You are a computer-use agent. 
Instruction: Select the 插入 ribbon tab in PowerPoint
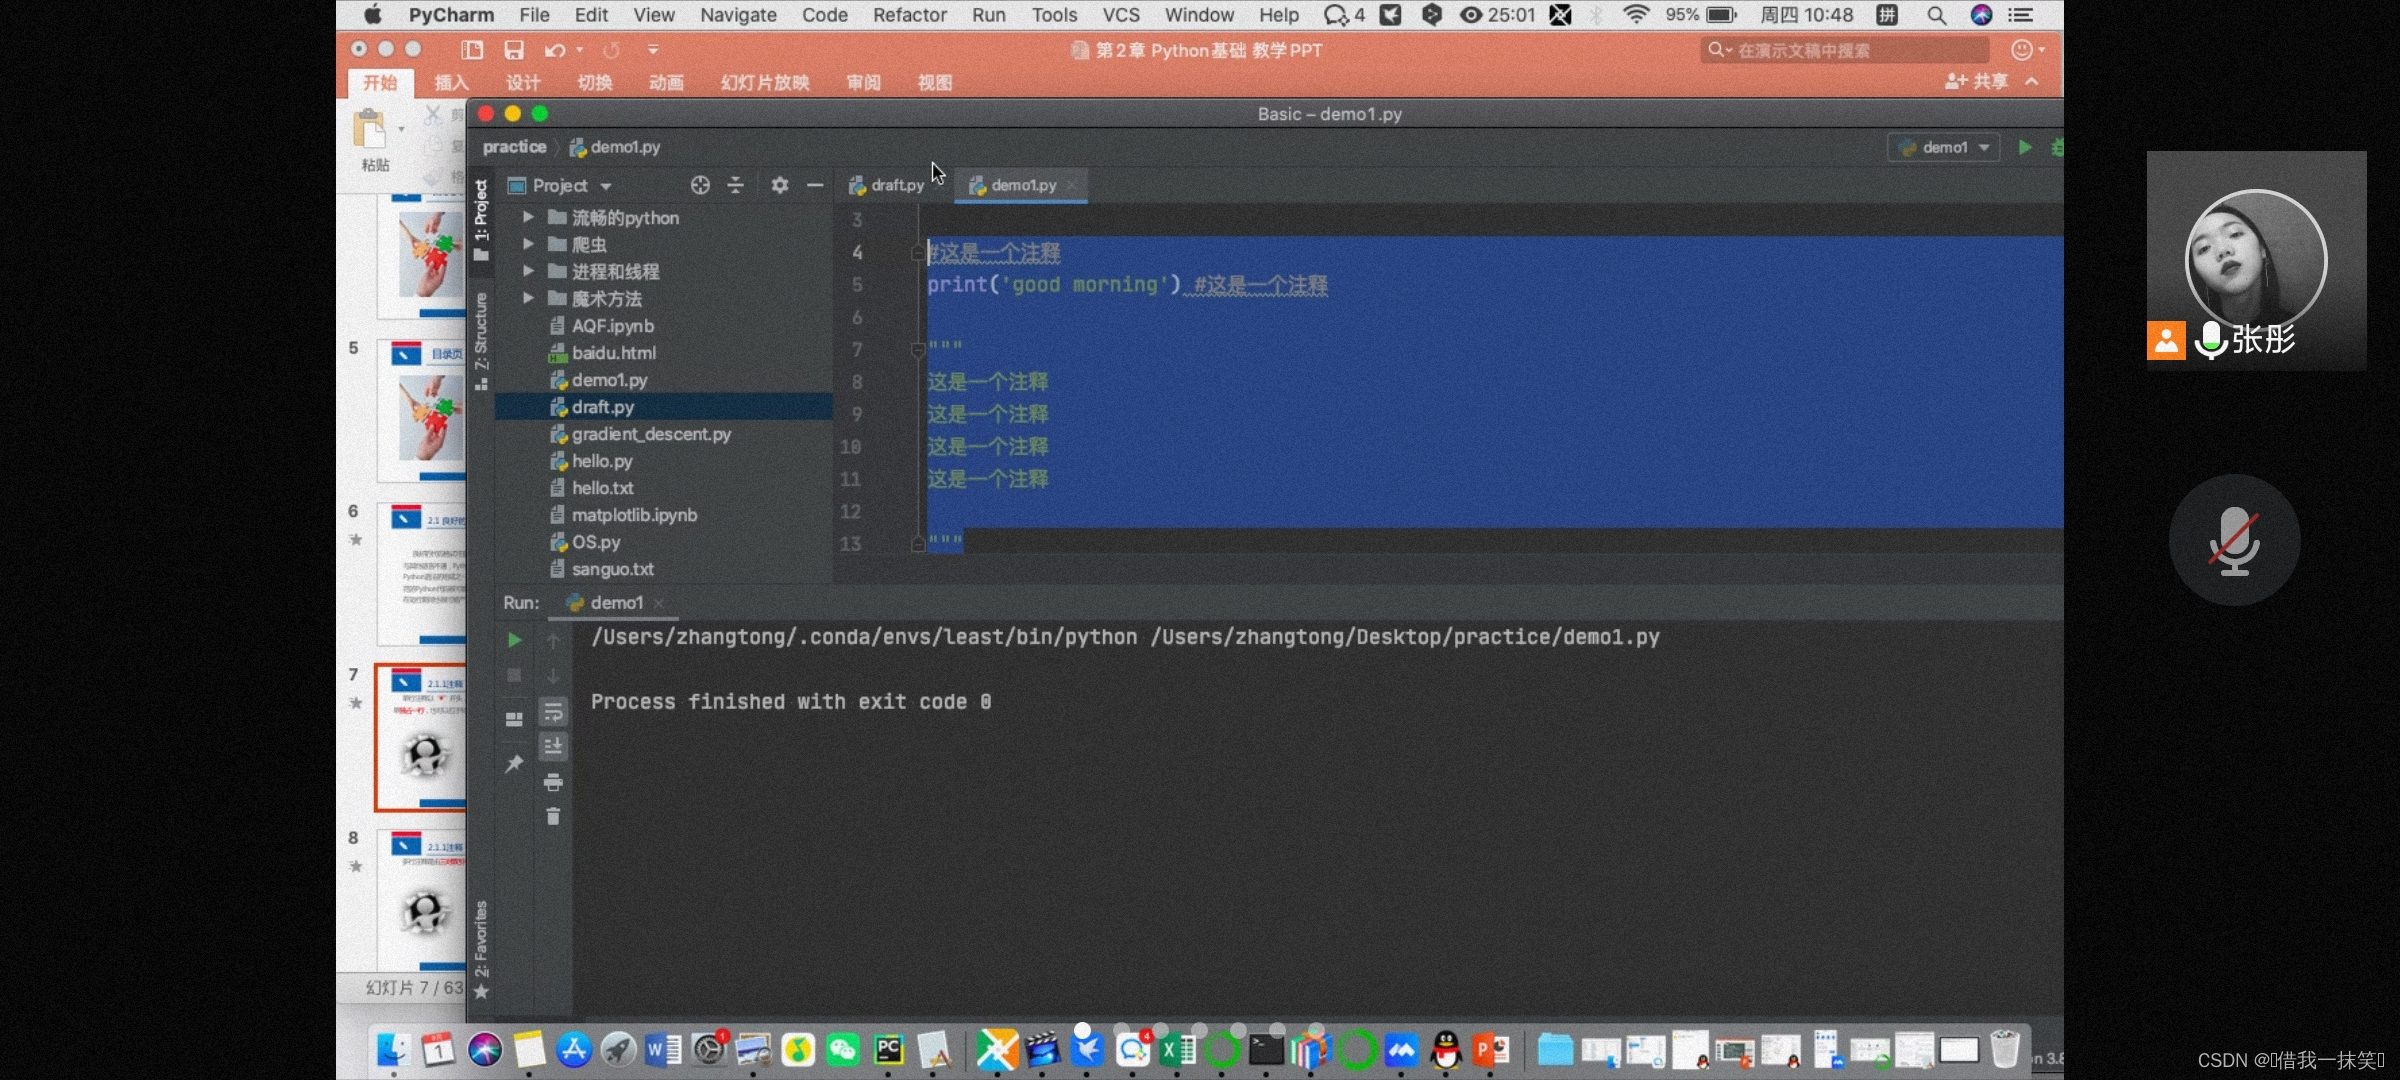tap(451, 82)
